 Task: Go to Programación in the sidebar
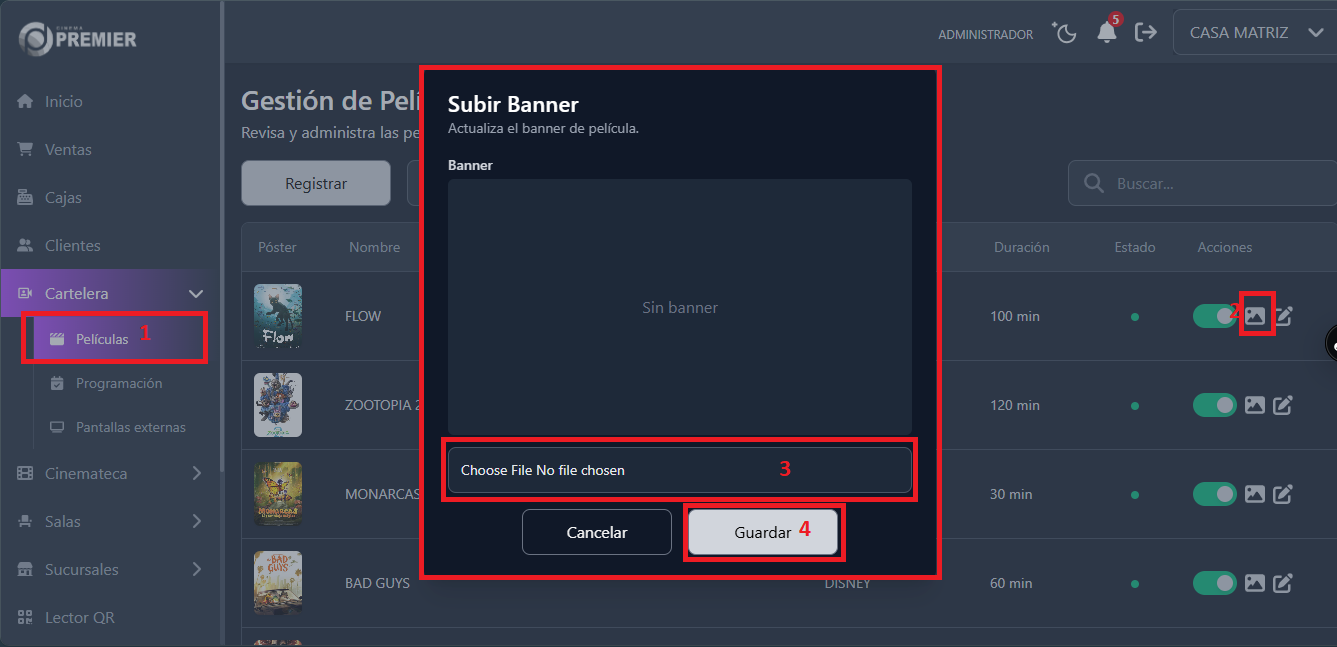coord(118,383)
